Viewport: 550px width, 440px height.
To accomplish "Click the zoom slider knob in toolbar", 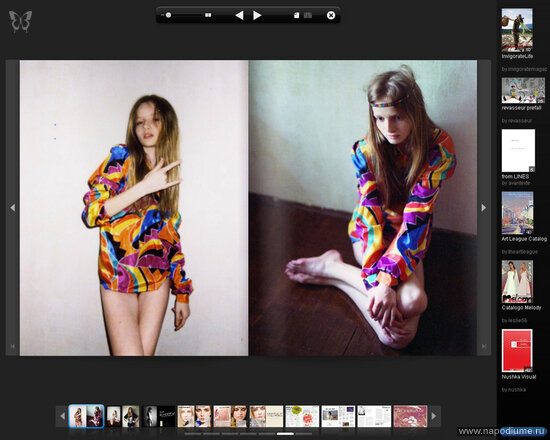I will [168, 15].
